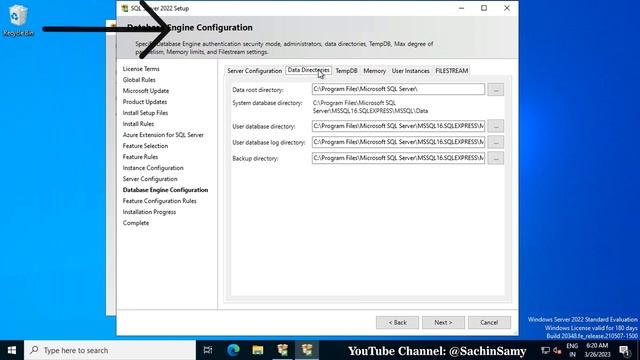The image size is (640, 360).
Task: Select the FILESTREAM tab
Action: point(451,71)
